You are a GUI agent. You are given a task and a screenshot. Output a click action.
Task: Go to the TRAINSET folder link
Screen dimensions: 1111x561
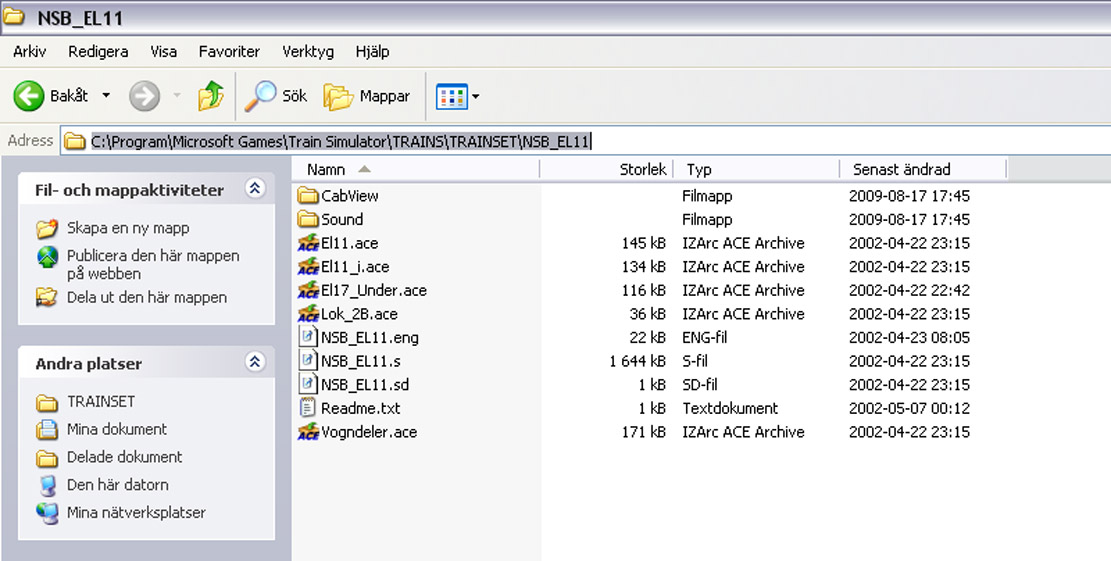[x=101, y=402]
